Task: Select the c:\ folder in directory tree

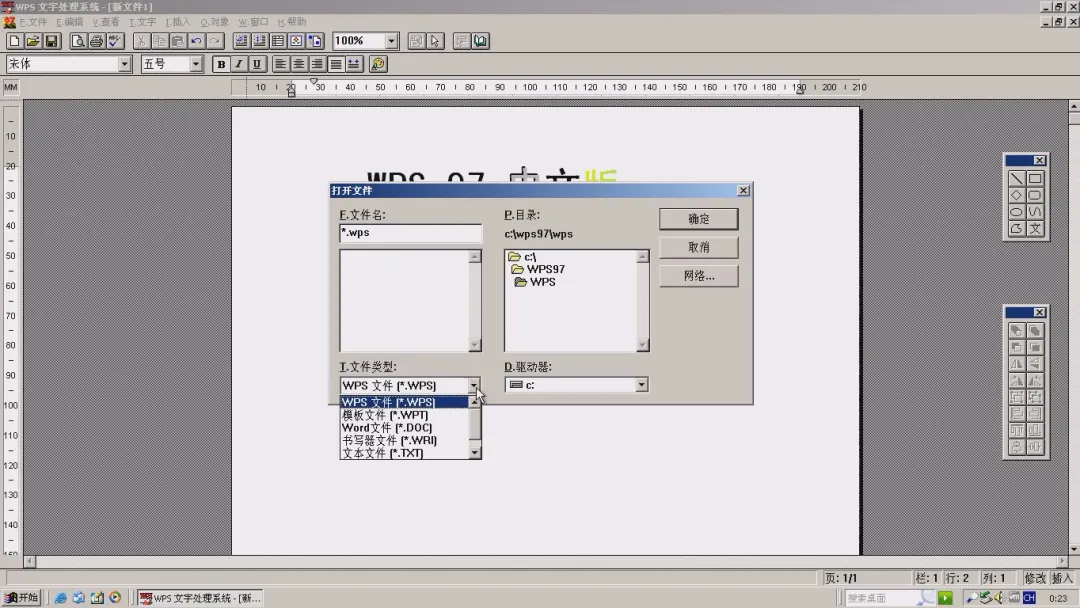Action: (x=522, y=257)
